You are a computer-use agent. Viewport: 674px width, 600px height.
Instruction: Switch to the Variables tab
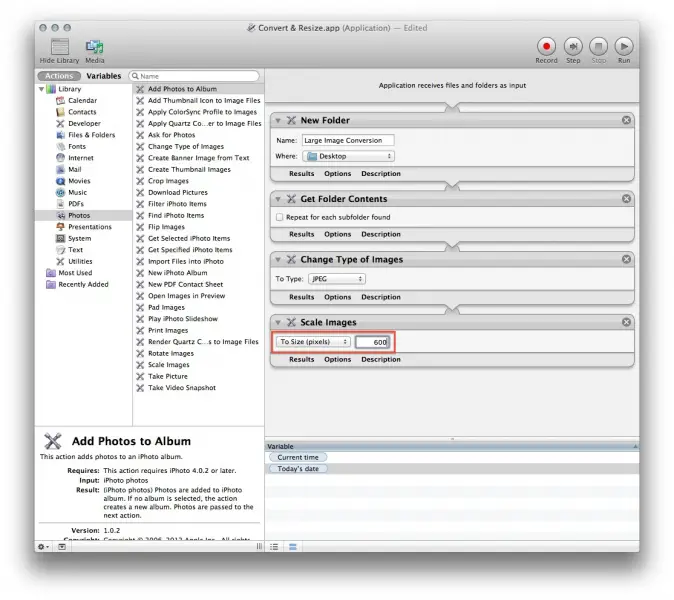tap(104, 76)
